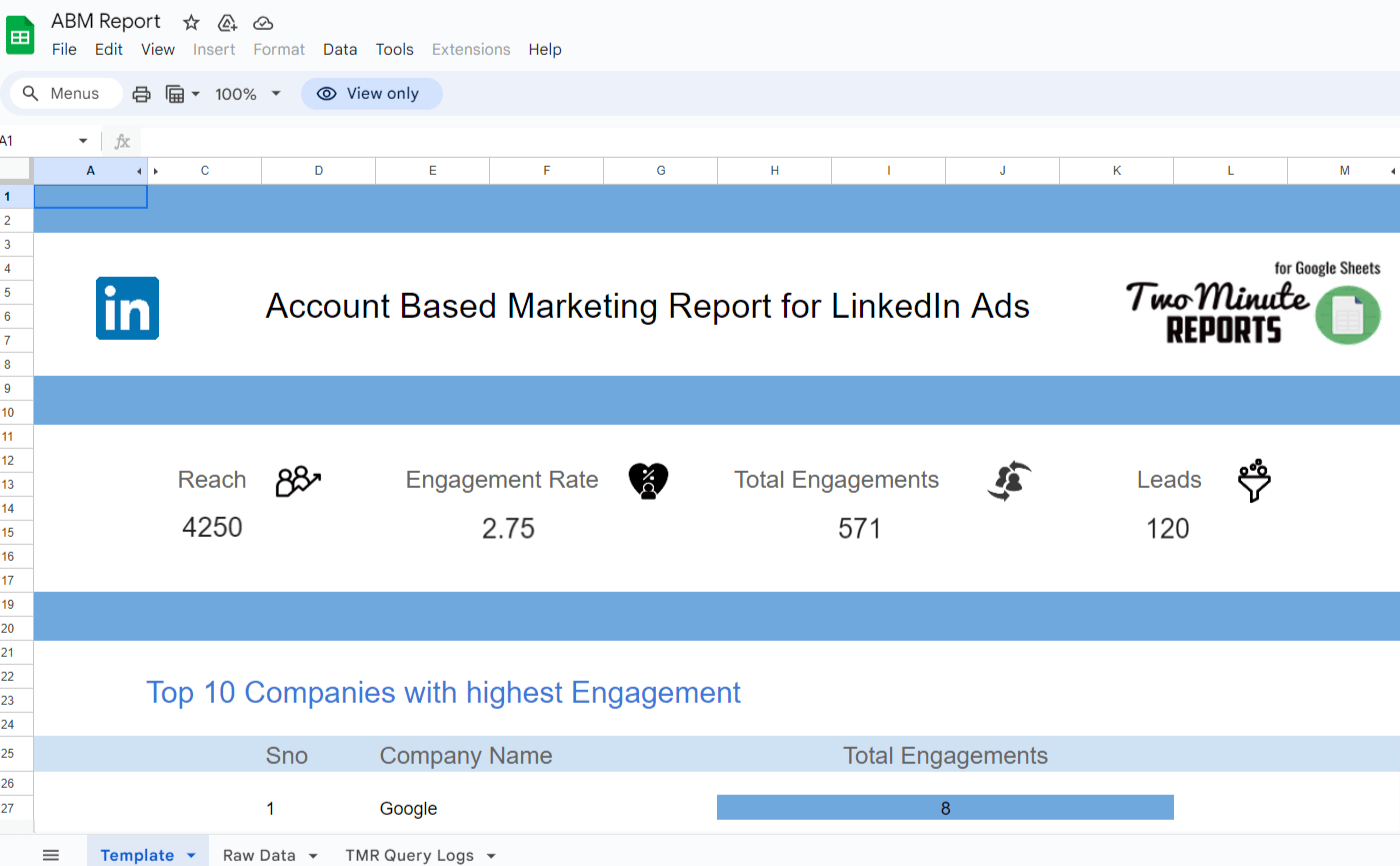Click the ABM Report document title
Viewport: 1400px width, 866px height.
[106, 22]
